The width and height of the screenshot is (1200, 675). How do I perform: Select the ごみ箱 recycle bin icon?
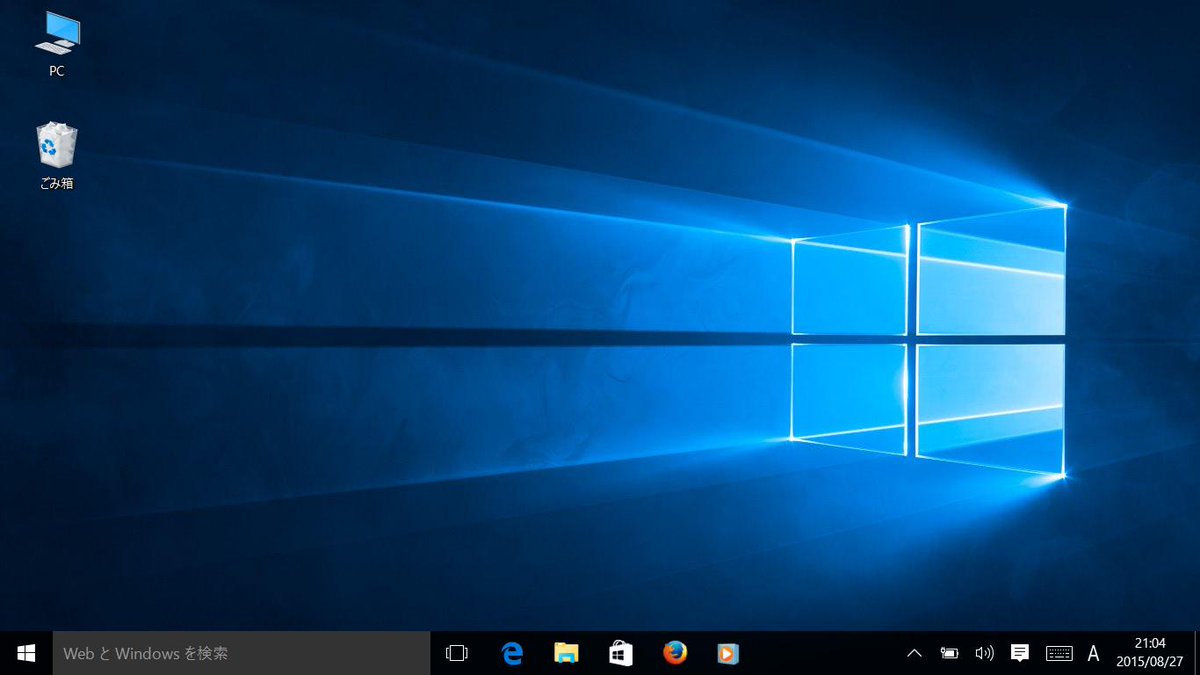57,157
